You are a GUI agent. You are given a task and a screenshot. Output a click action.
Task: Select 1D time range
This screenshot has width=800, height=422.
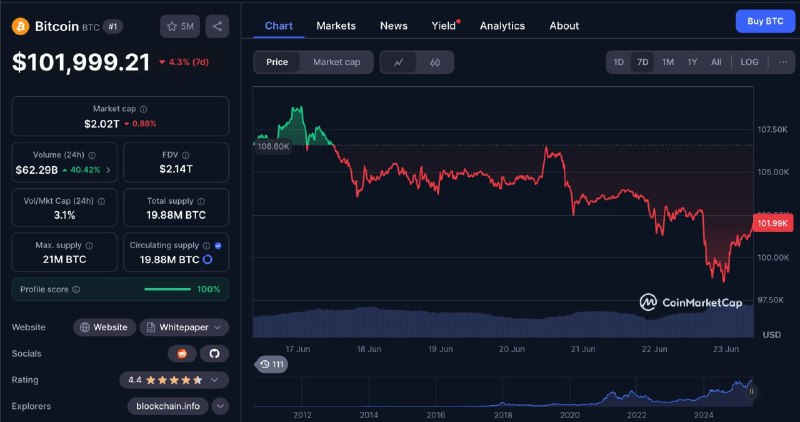pyautogui.click(x=618, y=62)
